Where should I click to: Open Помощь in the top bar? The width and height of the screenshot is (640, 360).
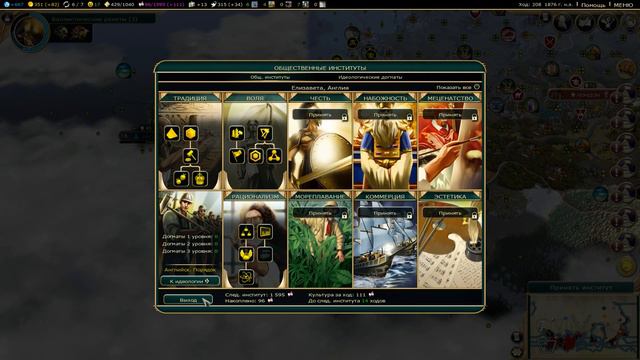(593, 4)
